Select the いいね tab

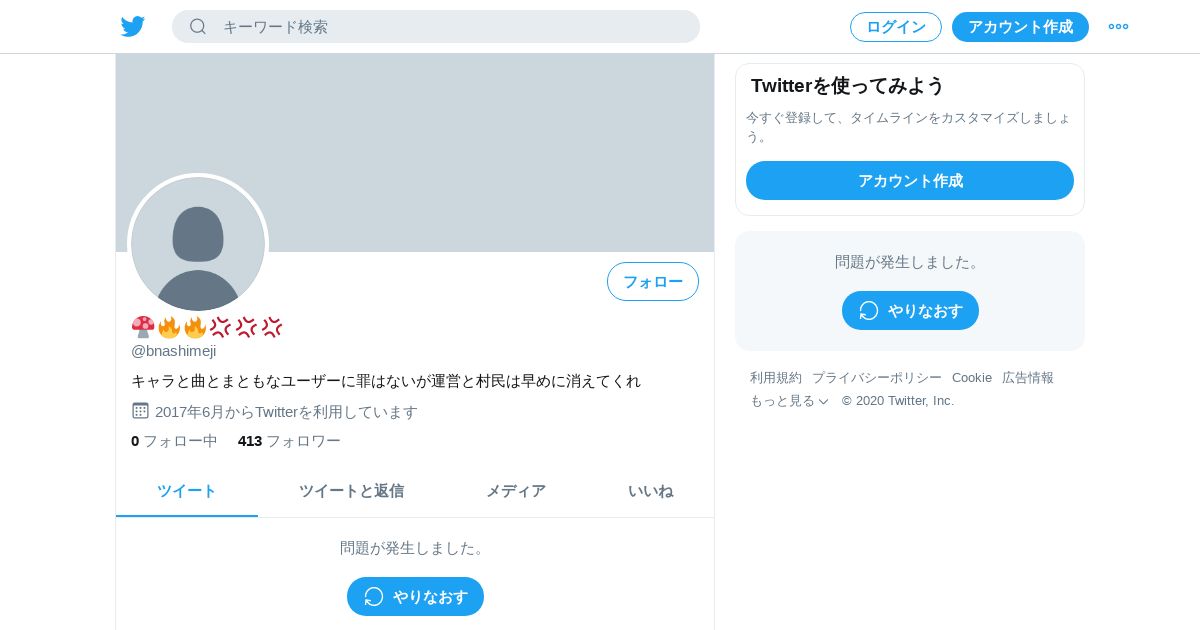point(651,491)
